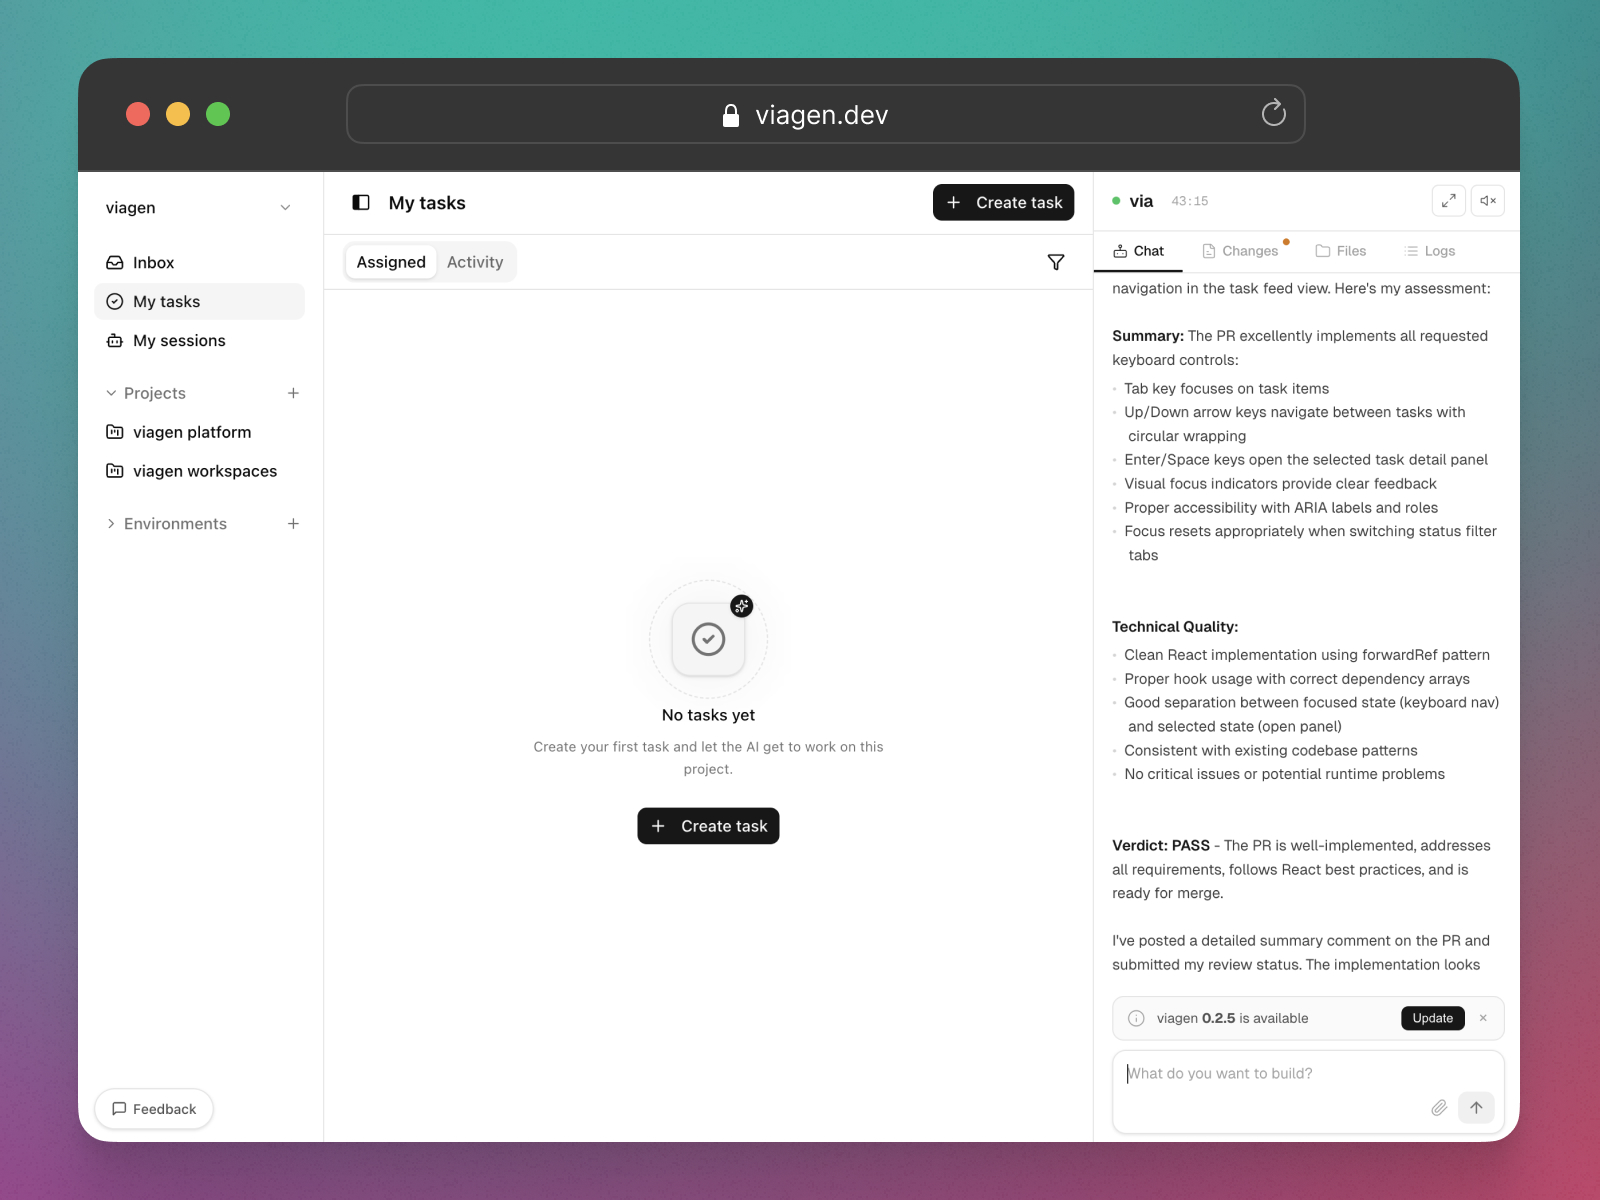Collapse the Projects section

pos(111,393)
